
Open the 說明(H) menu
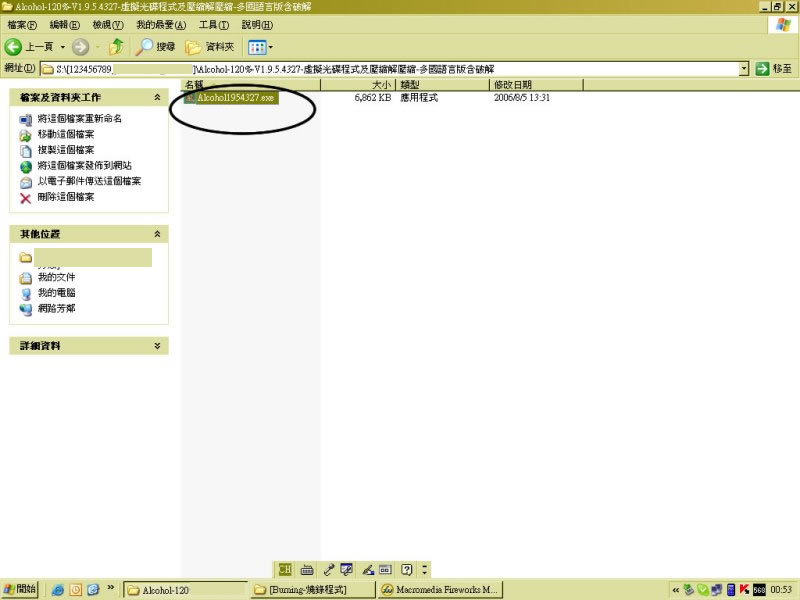(x=257, y=24)
